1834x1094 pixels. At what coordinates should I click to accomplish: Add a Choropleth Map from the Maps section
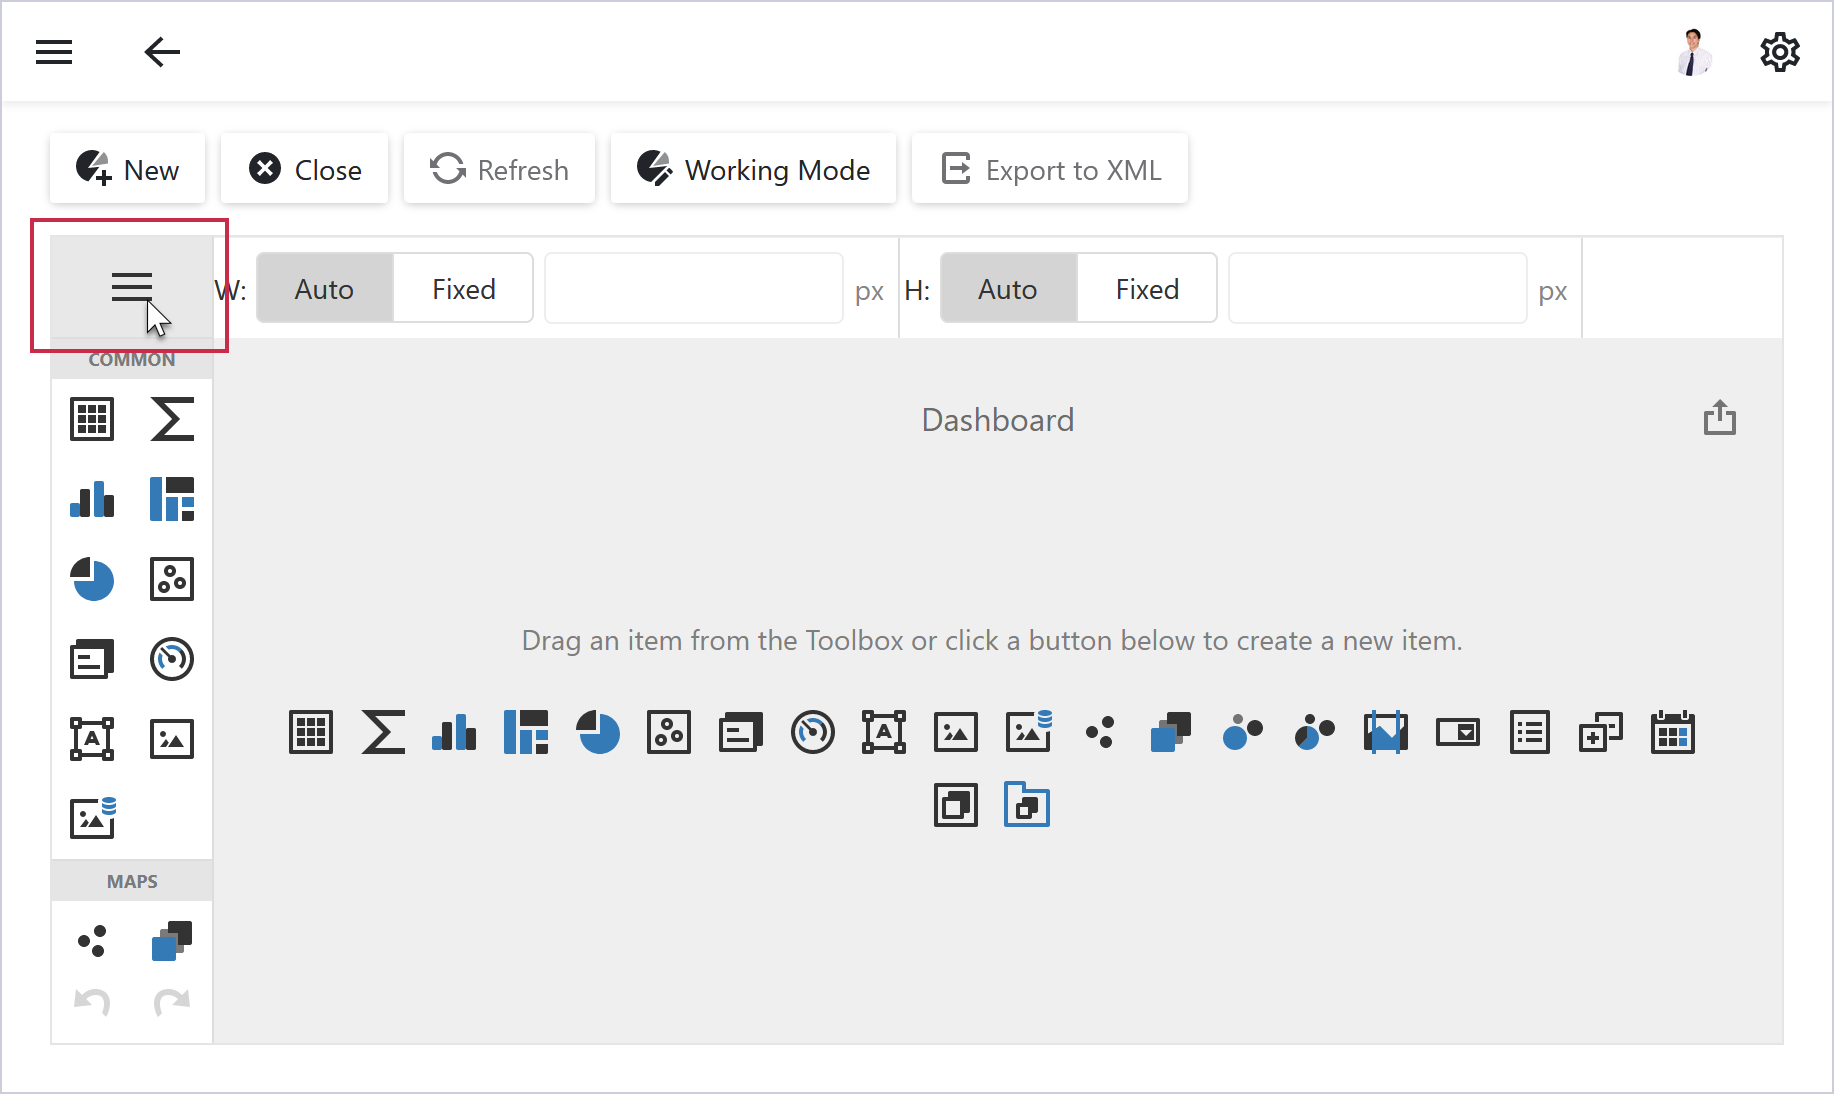[x=172, y=941]
